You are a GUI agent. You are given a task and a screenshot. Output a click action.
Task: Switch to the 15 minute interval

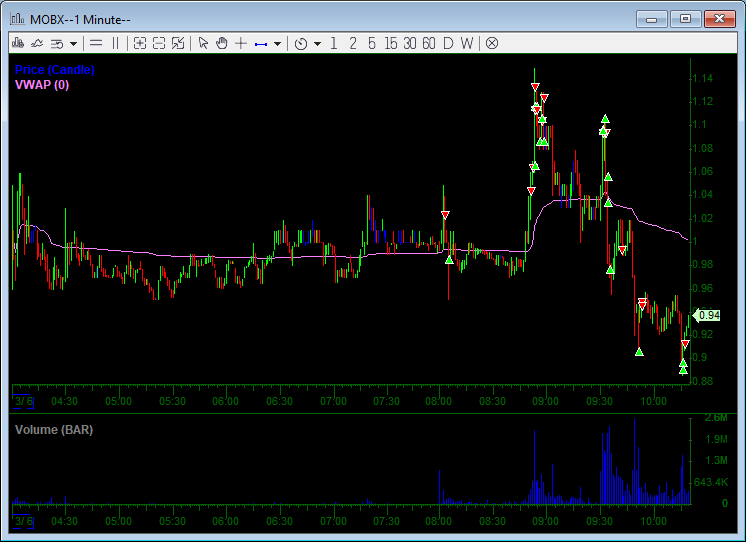(391, 44)
